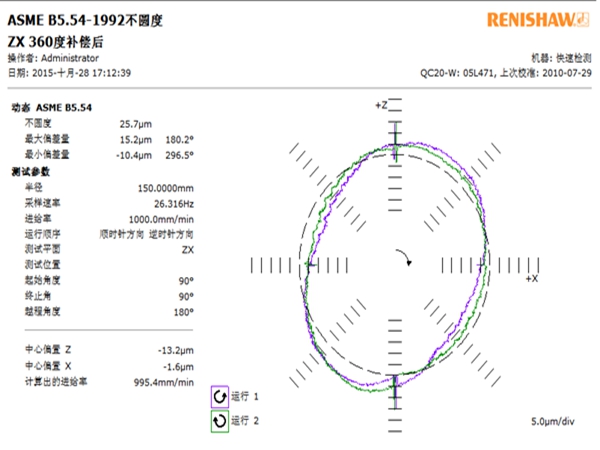Click the 半径 value 150.0000mm

tap(166, 187)
